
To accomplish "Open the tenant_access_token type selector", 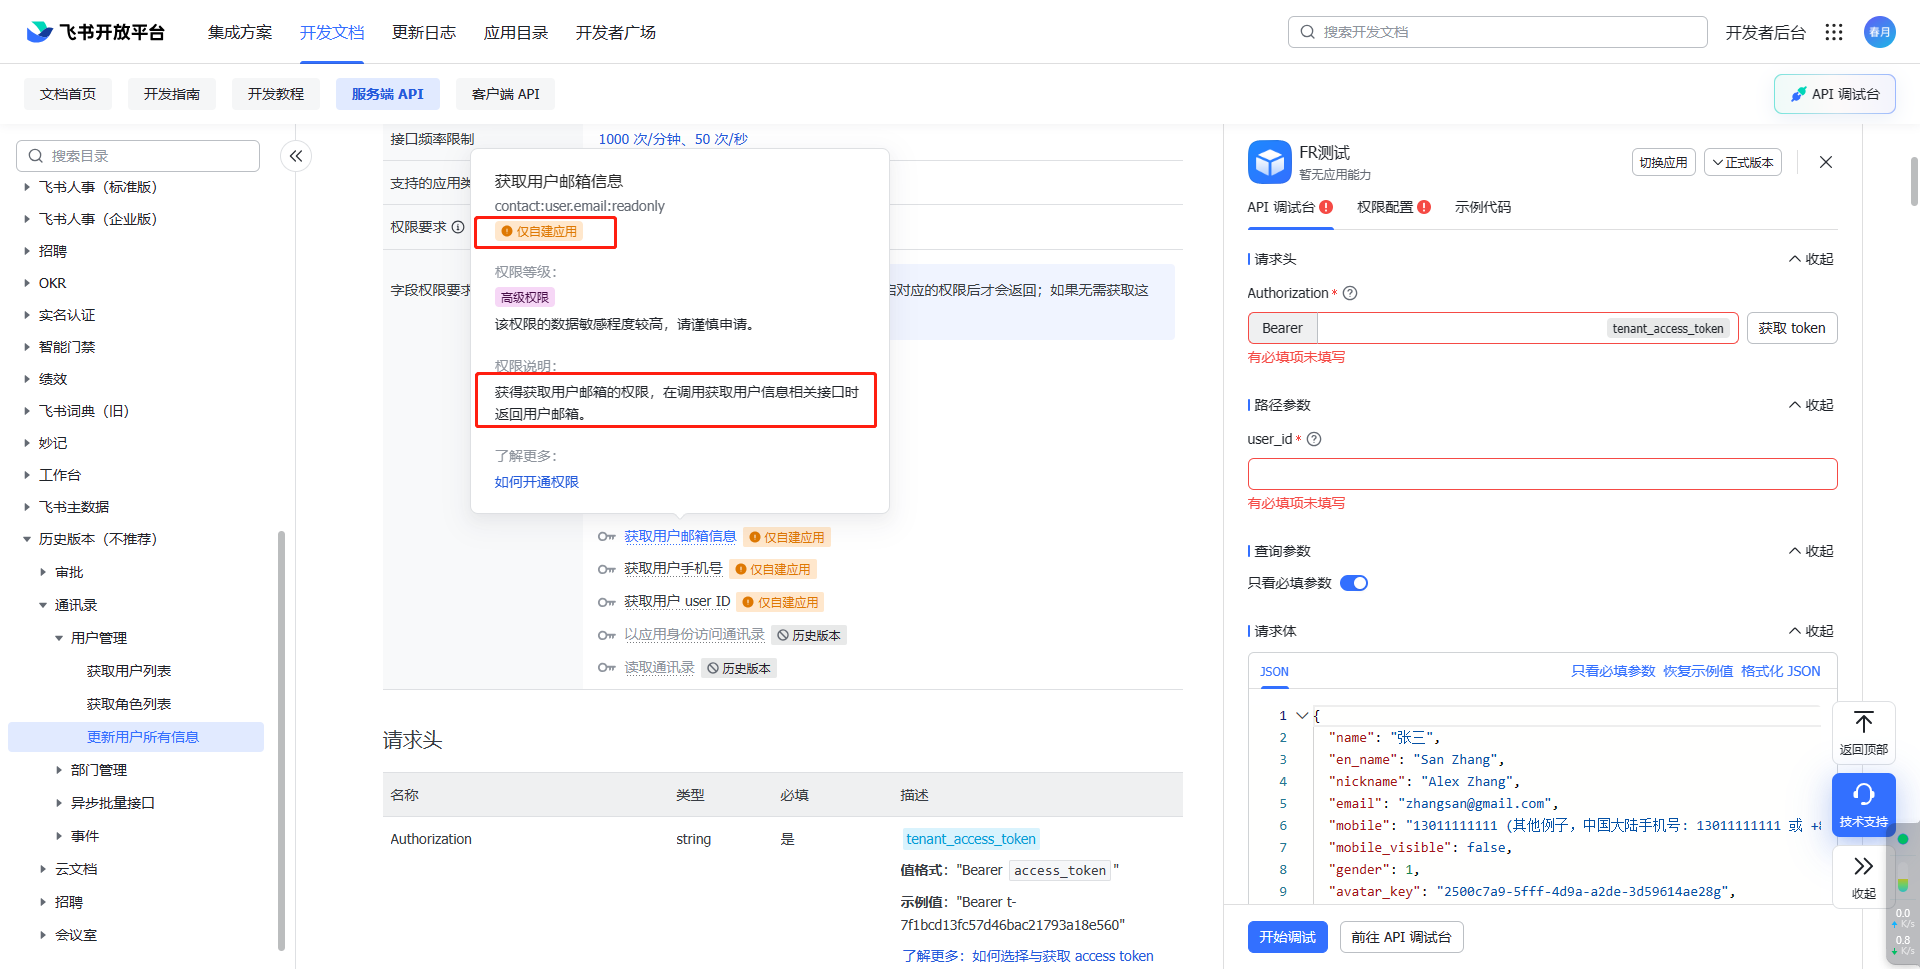I will [x=1668, y=328].
